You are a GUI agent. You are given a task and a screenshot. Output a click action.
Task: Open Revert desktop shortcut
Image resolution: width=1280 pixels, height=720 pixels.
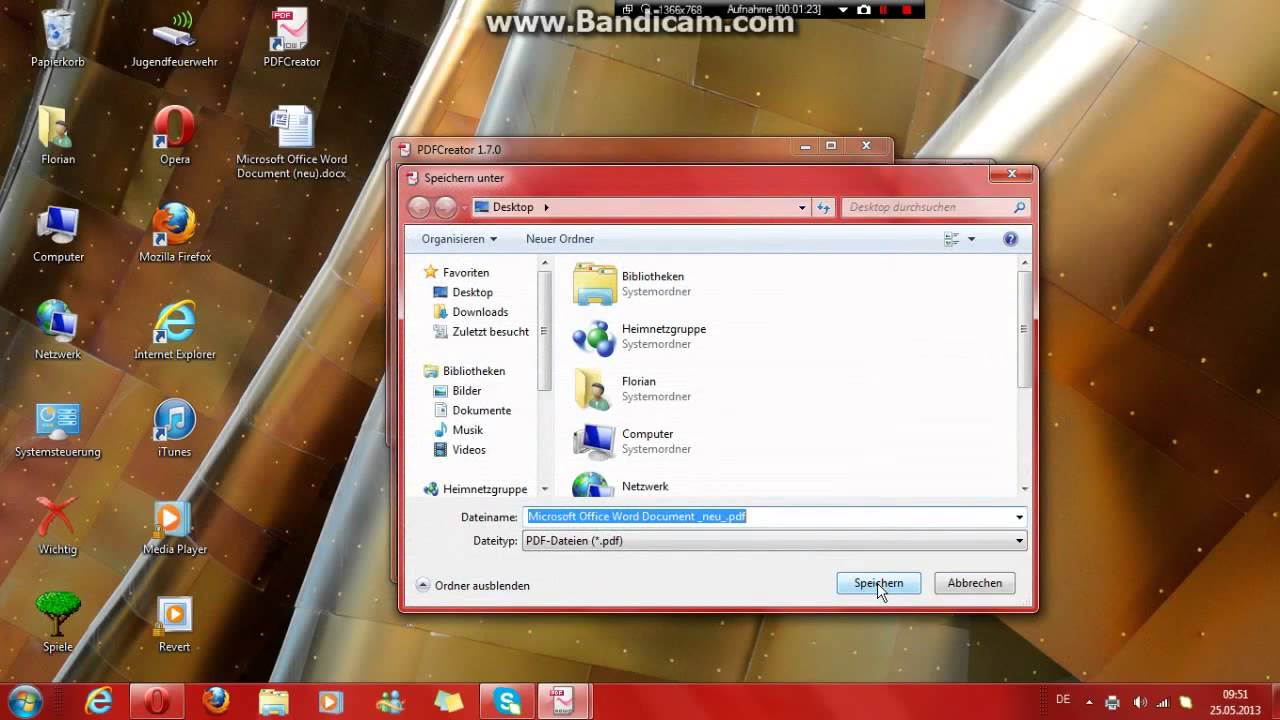coord(175,622)
